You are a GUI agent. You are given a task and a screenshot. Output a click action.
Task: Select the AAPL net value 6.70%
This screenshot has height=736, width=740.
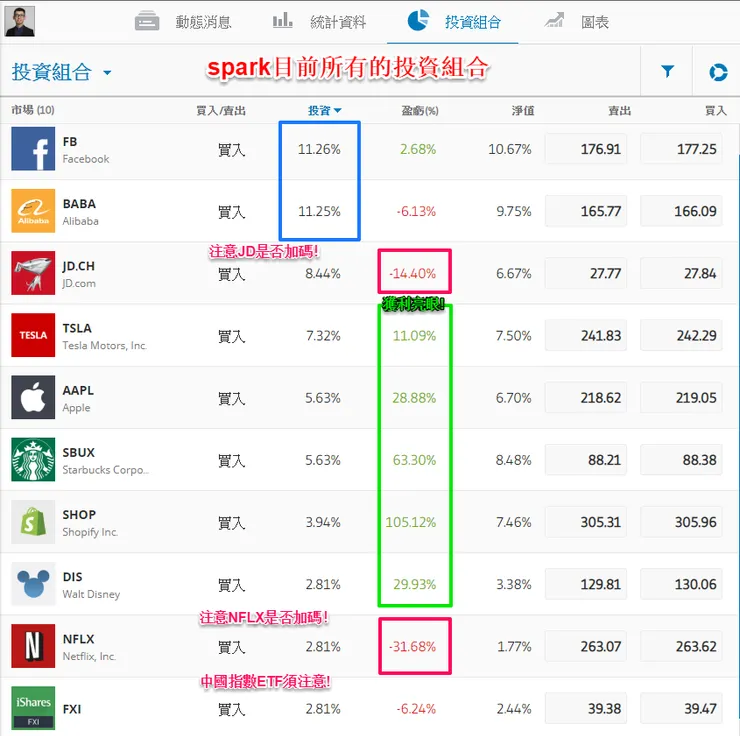click(x=513, y=398)
